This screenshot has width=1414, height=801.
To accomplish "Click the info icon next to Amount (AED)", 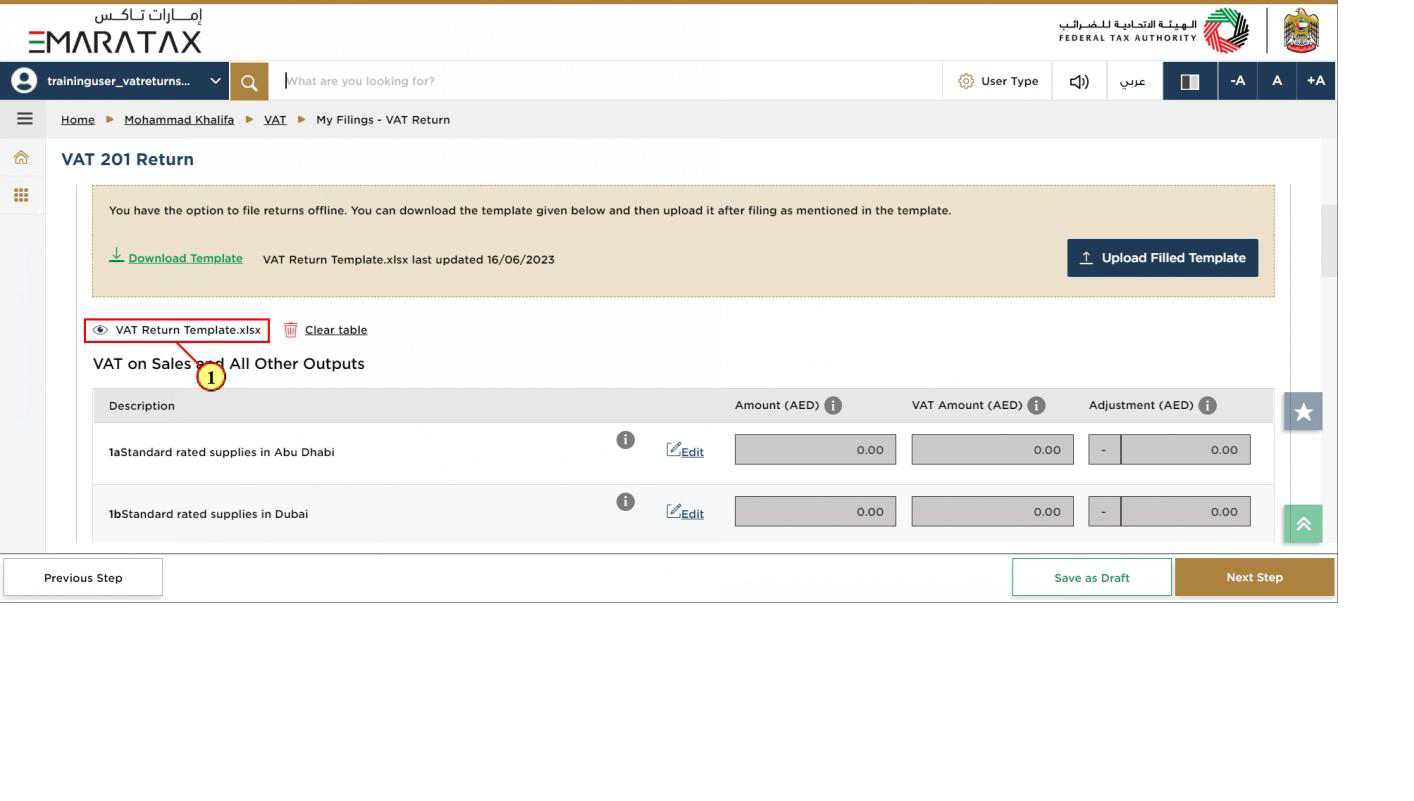I will pos(833,405).
